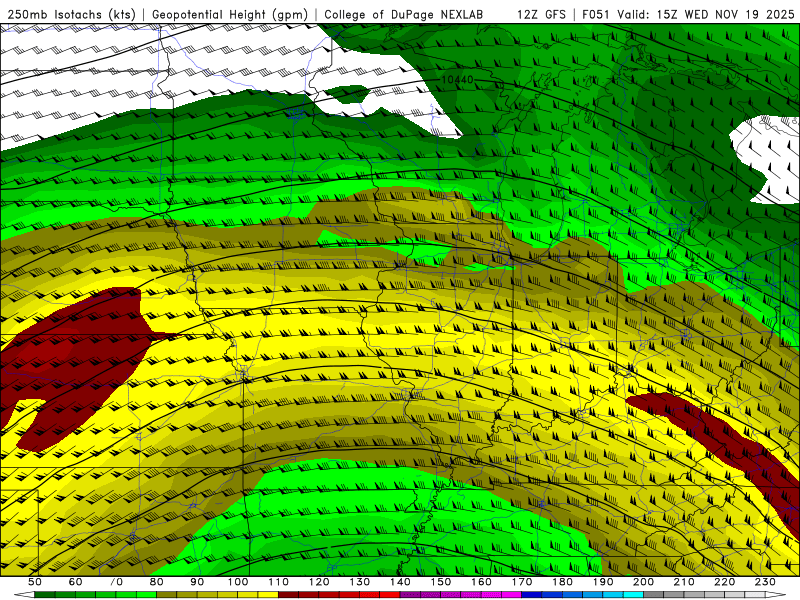Click the 'F051' forecast hour text

click(x=595, y=15)
